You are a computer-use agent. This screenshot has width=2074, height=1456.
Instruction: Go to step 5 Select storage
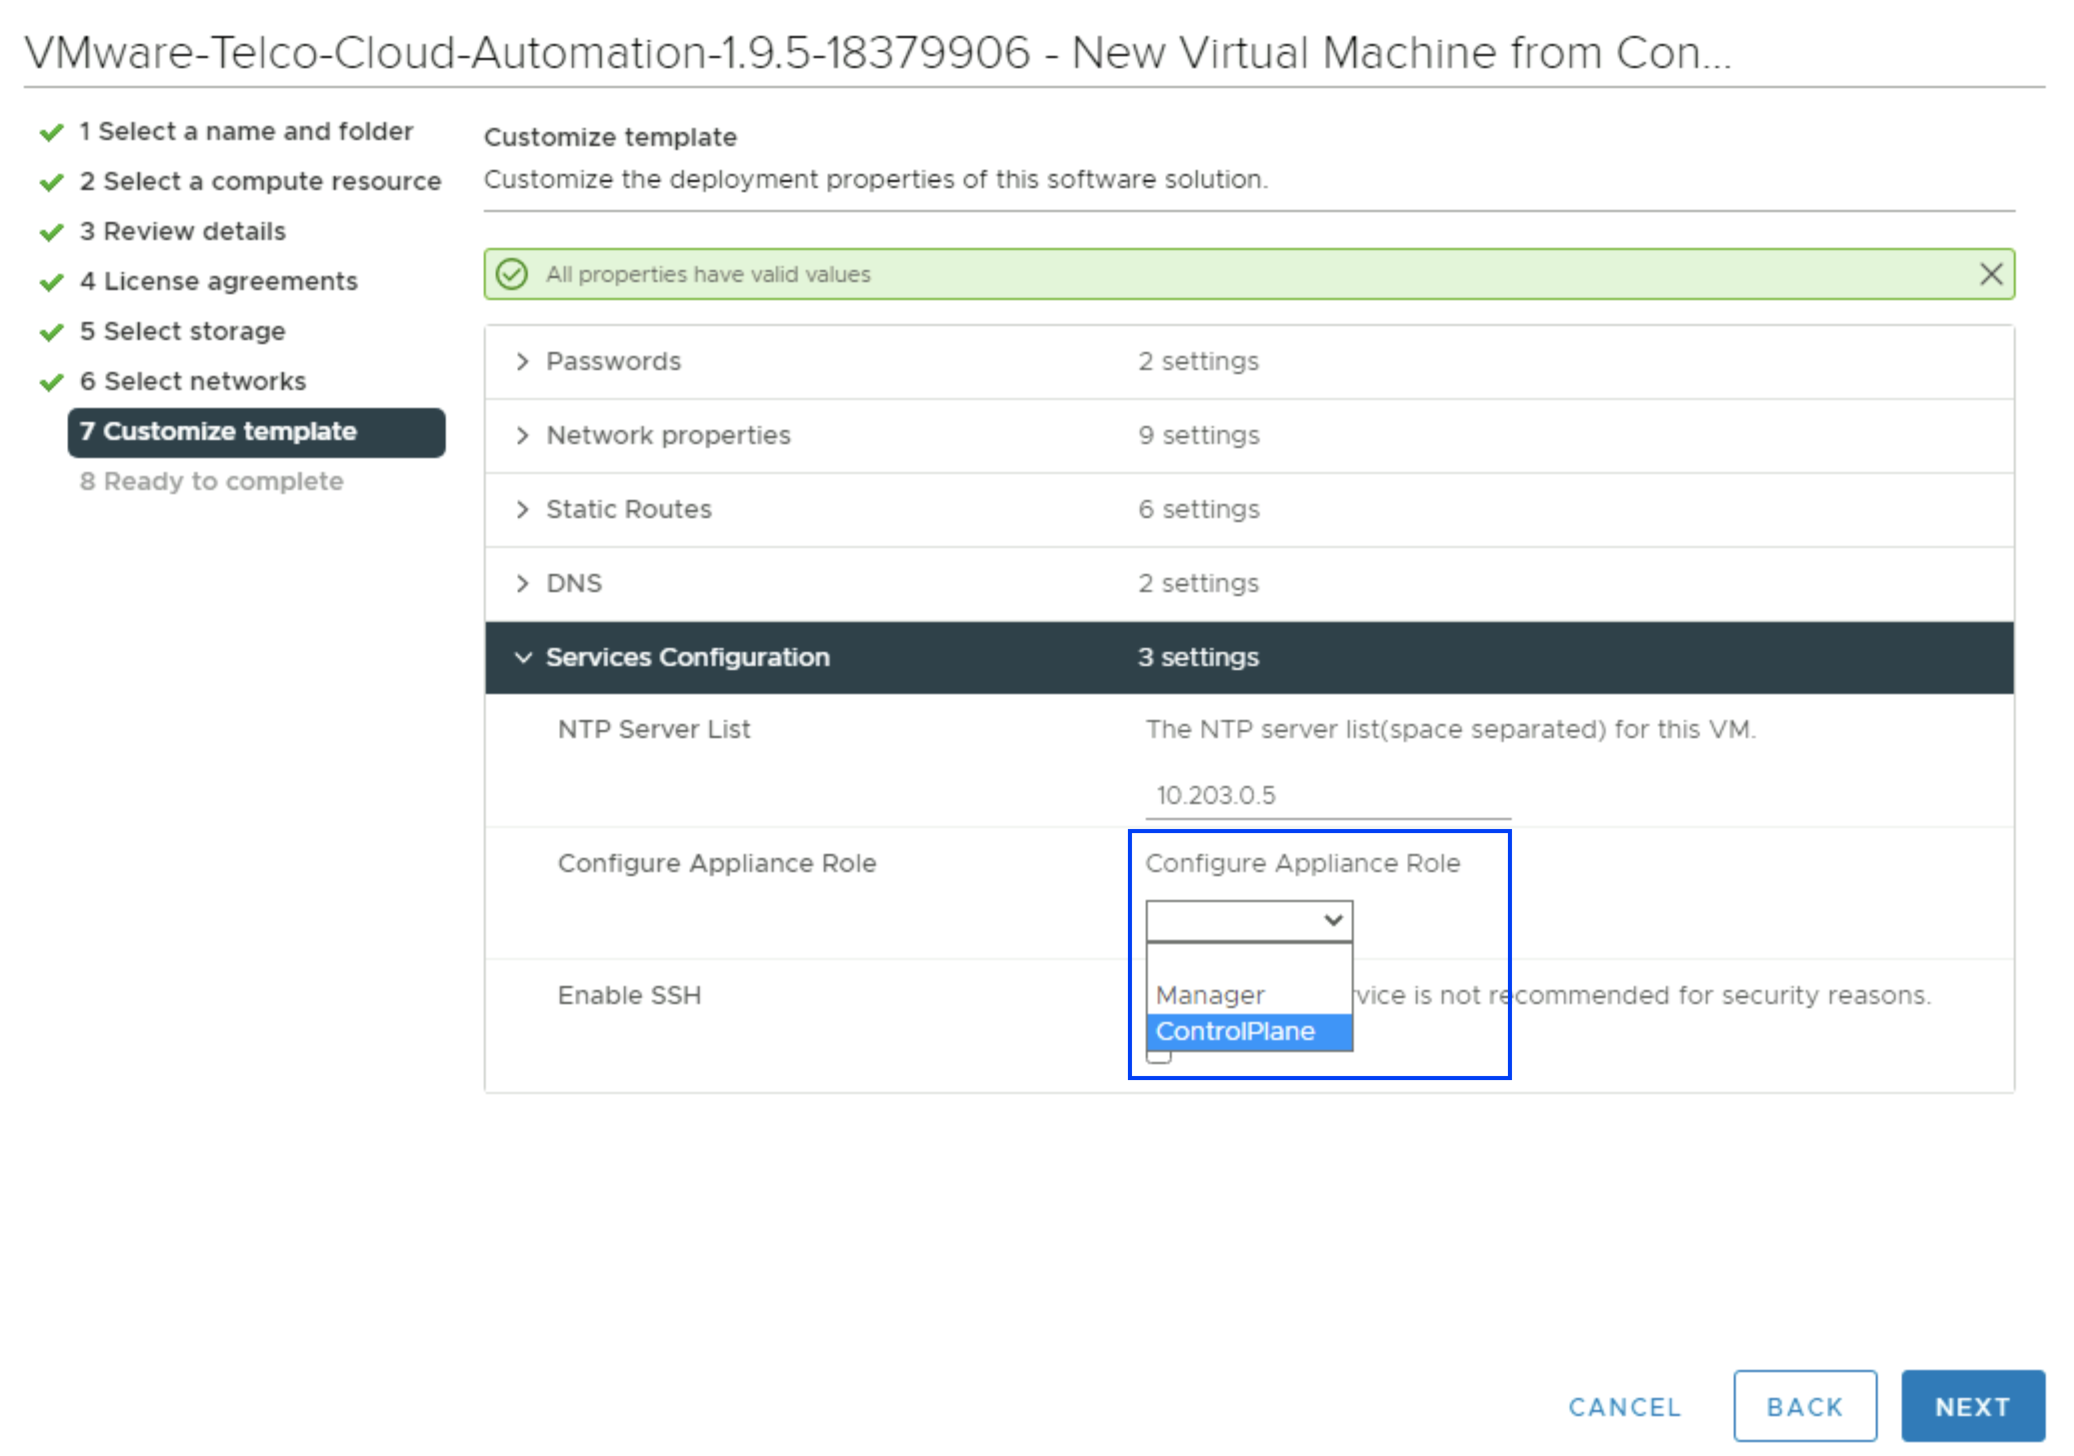183,331
